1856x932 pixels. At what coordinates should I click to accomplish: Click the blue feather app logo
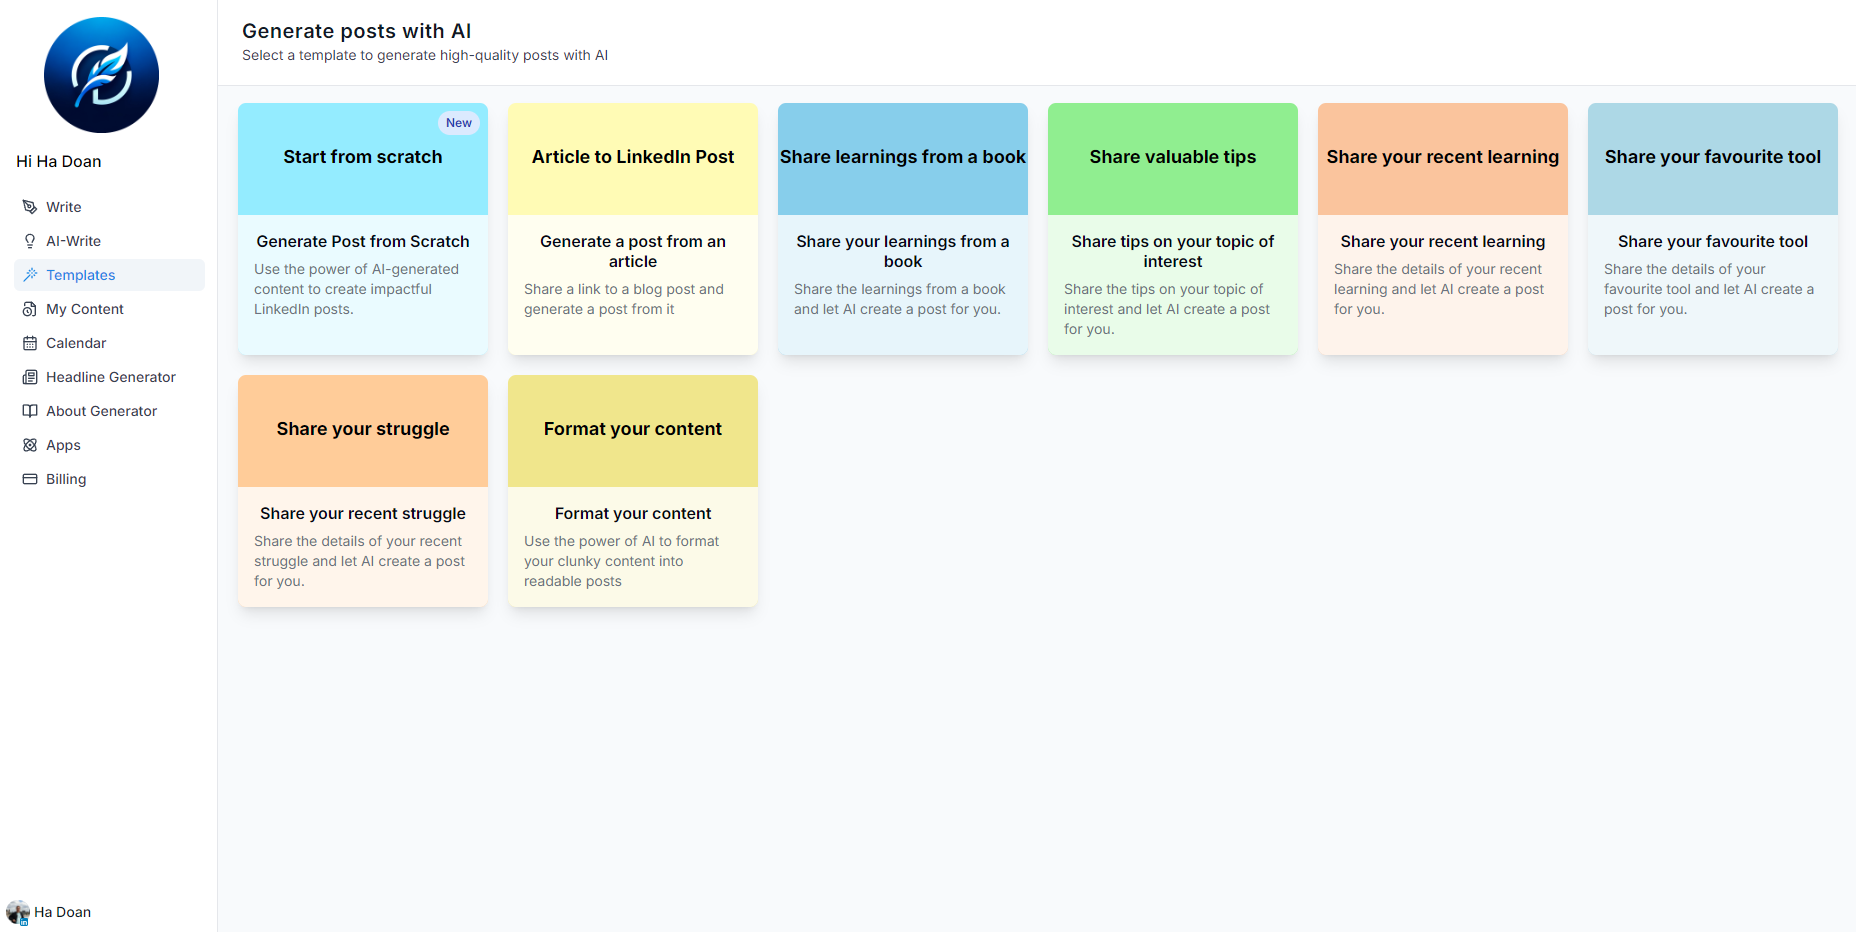coord(101,75)
